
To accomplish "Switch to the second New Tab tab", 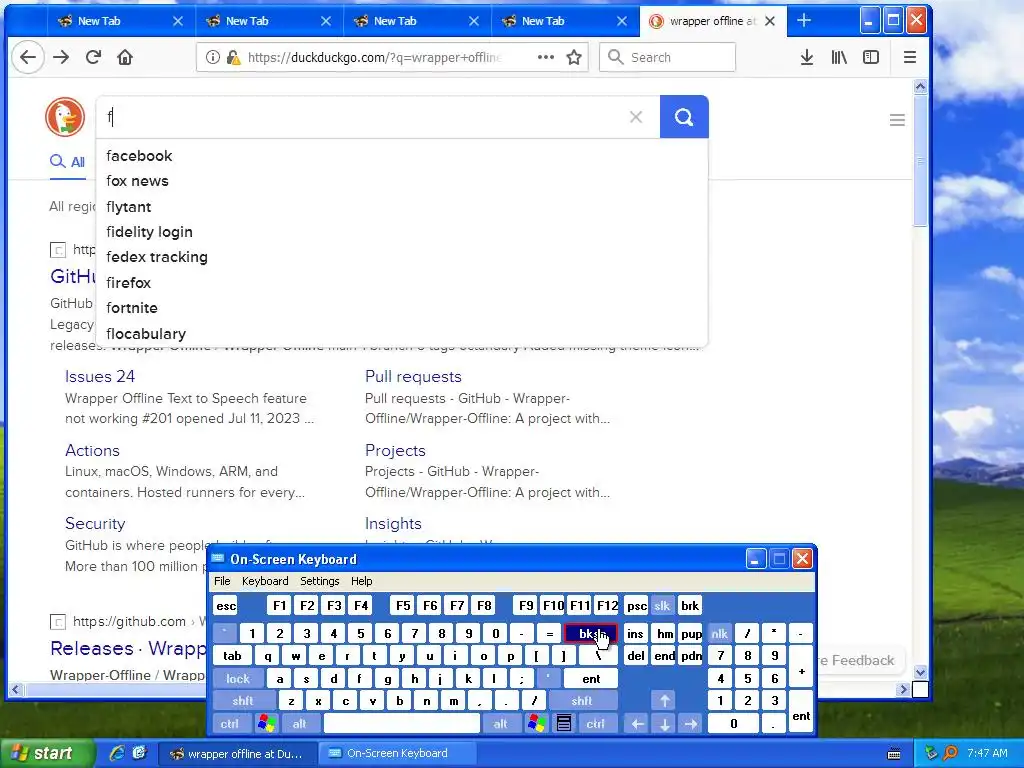I will tap(269, 21).
